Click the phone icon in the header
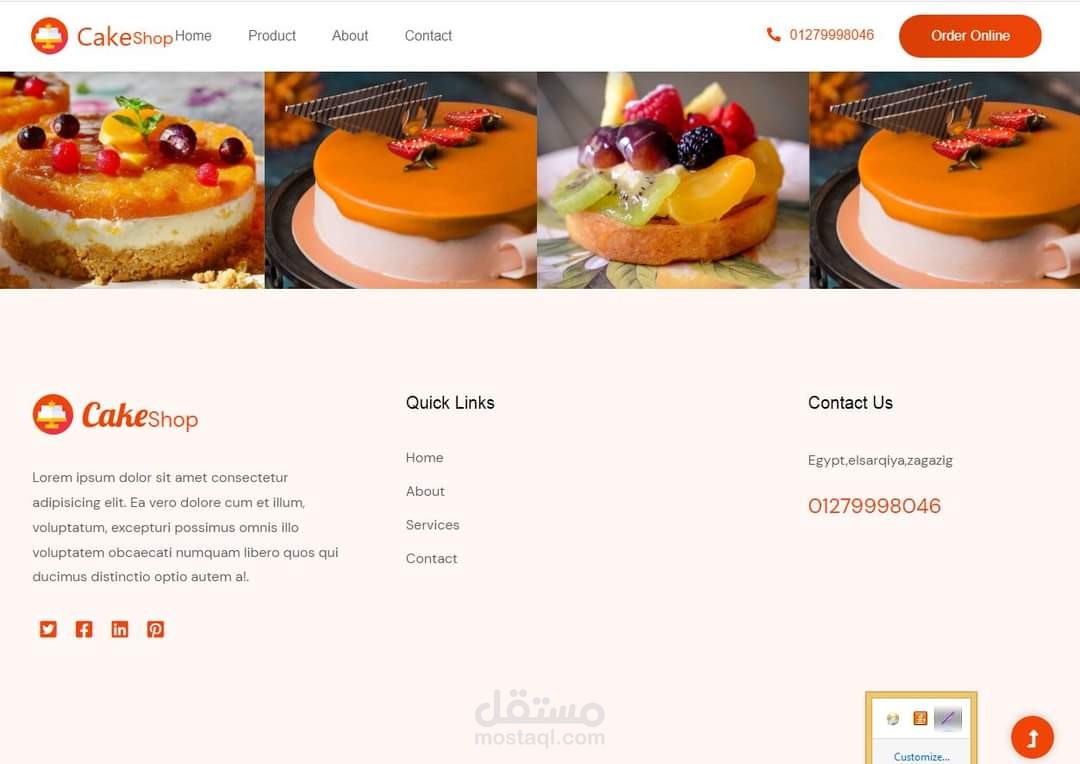The height and width of the screenshot is (764, 1080). (x=773, y=34)
